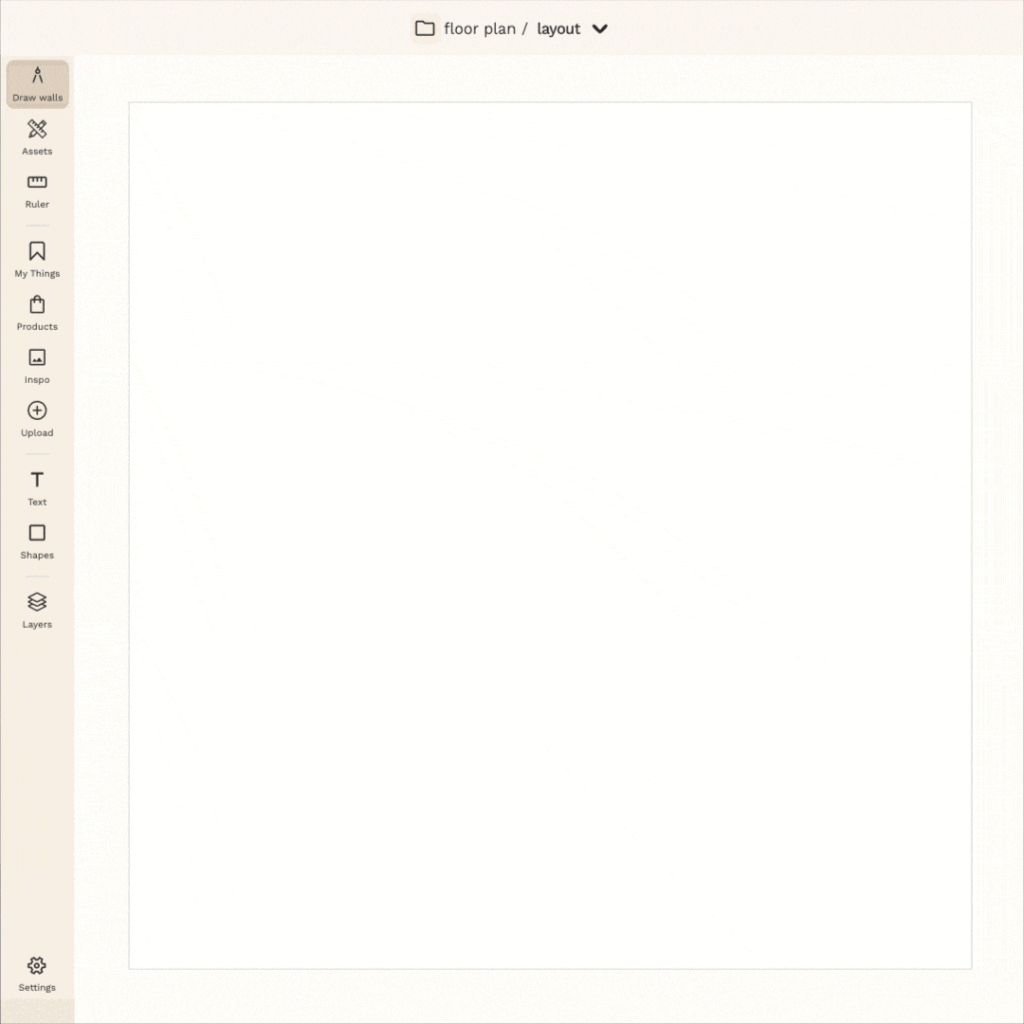Open the Inspo image panel

point(37,358)
